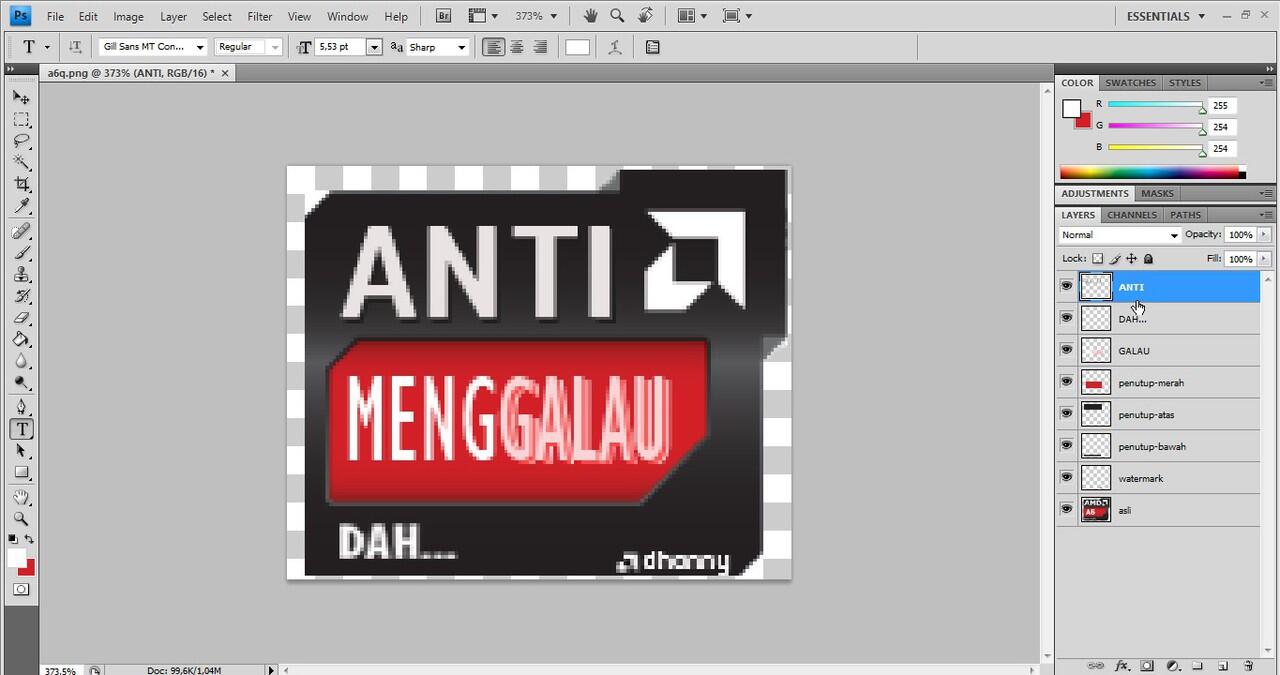Select the Rectangular Marquee tool
Viewport: 1280px width, 675px height.
pos(21,120)
